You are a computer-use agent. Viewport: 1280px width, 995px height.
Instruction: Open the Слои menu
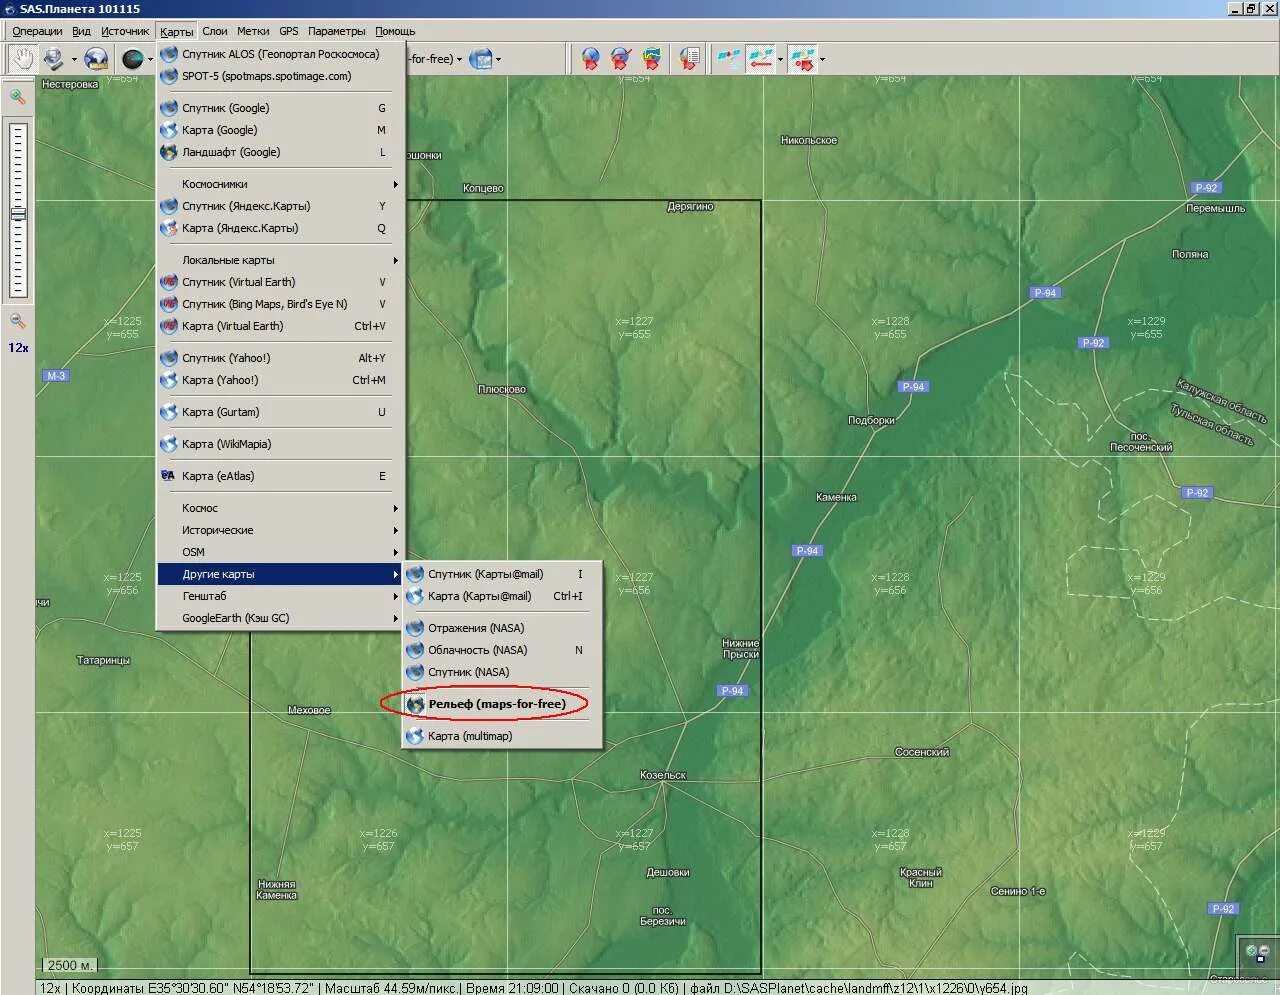point(215,31)
